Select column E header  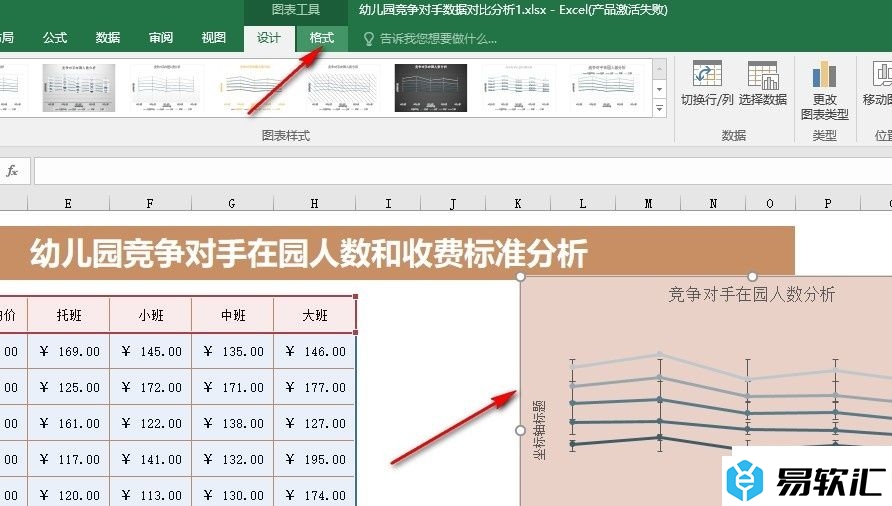pyautogui.click(x=68, y=203)
